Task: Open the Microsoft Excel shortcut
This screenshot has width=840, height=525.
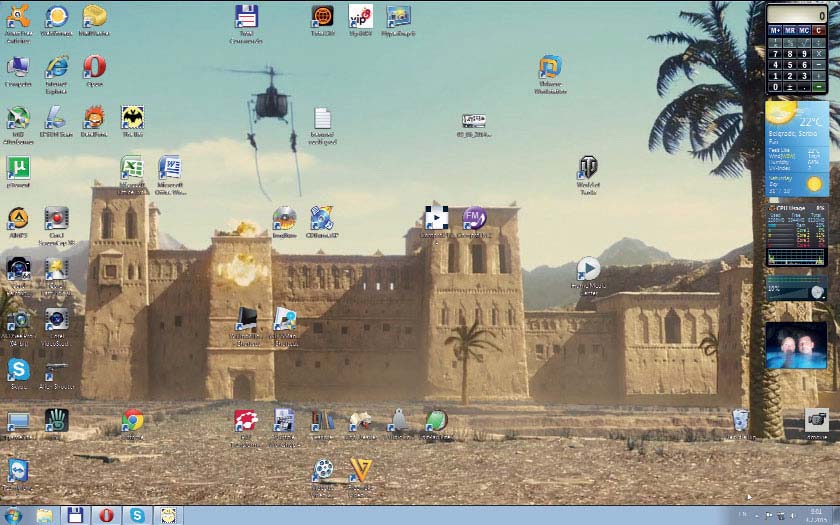Action: pos(132,168)
